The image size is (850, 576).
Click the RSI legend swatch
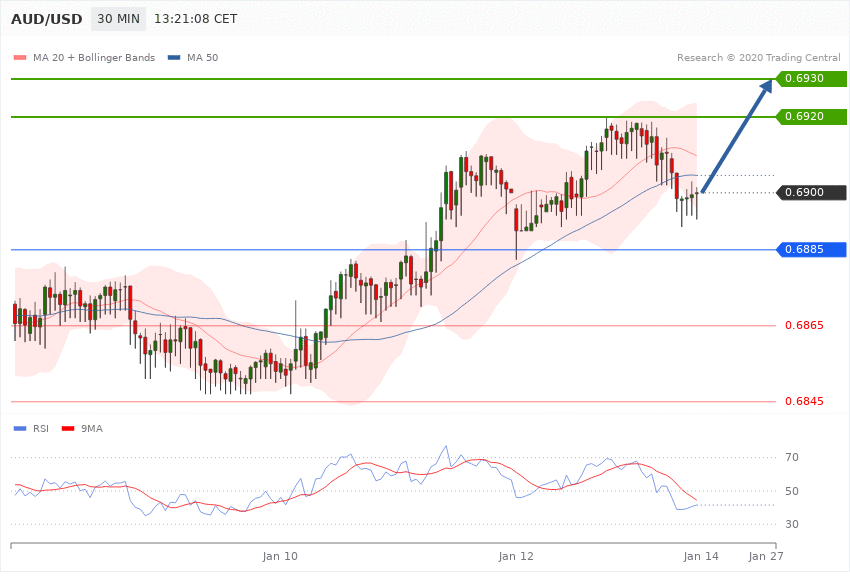point(20,429)
